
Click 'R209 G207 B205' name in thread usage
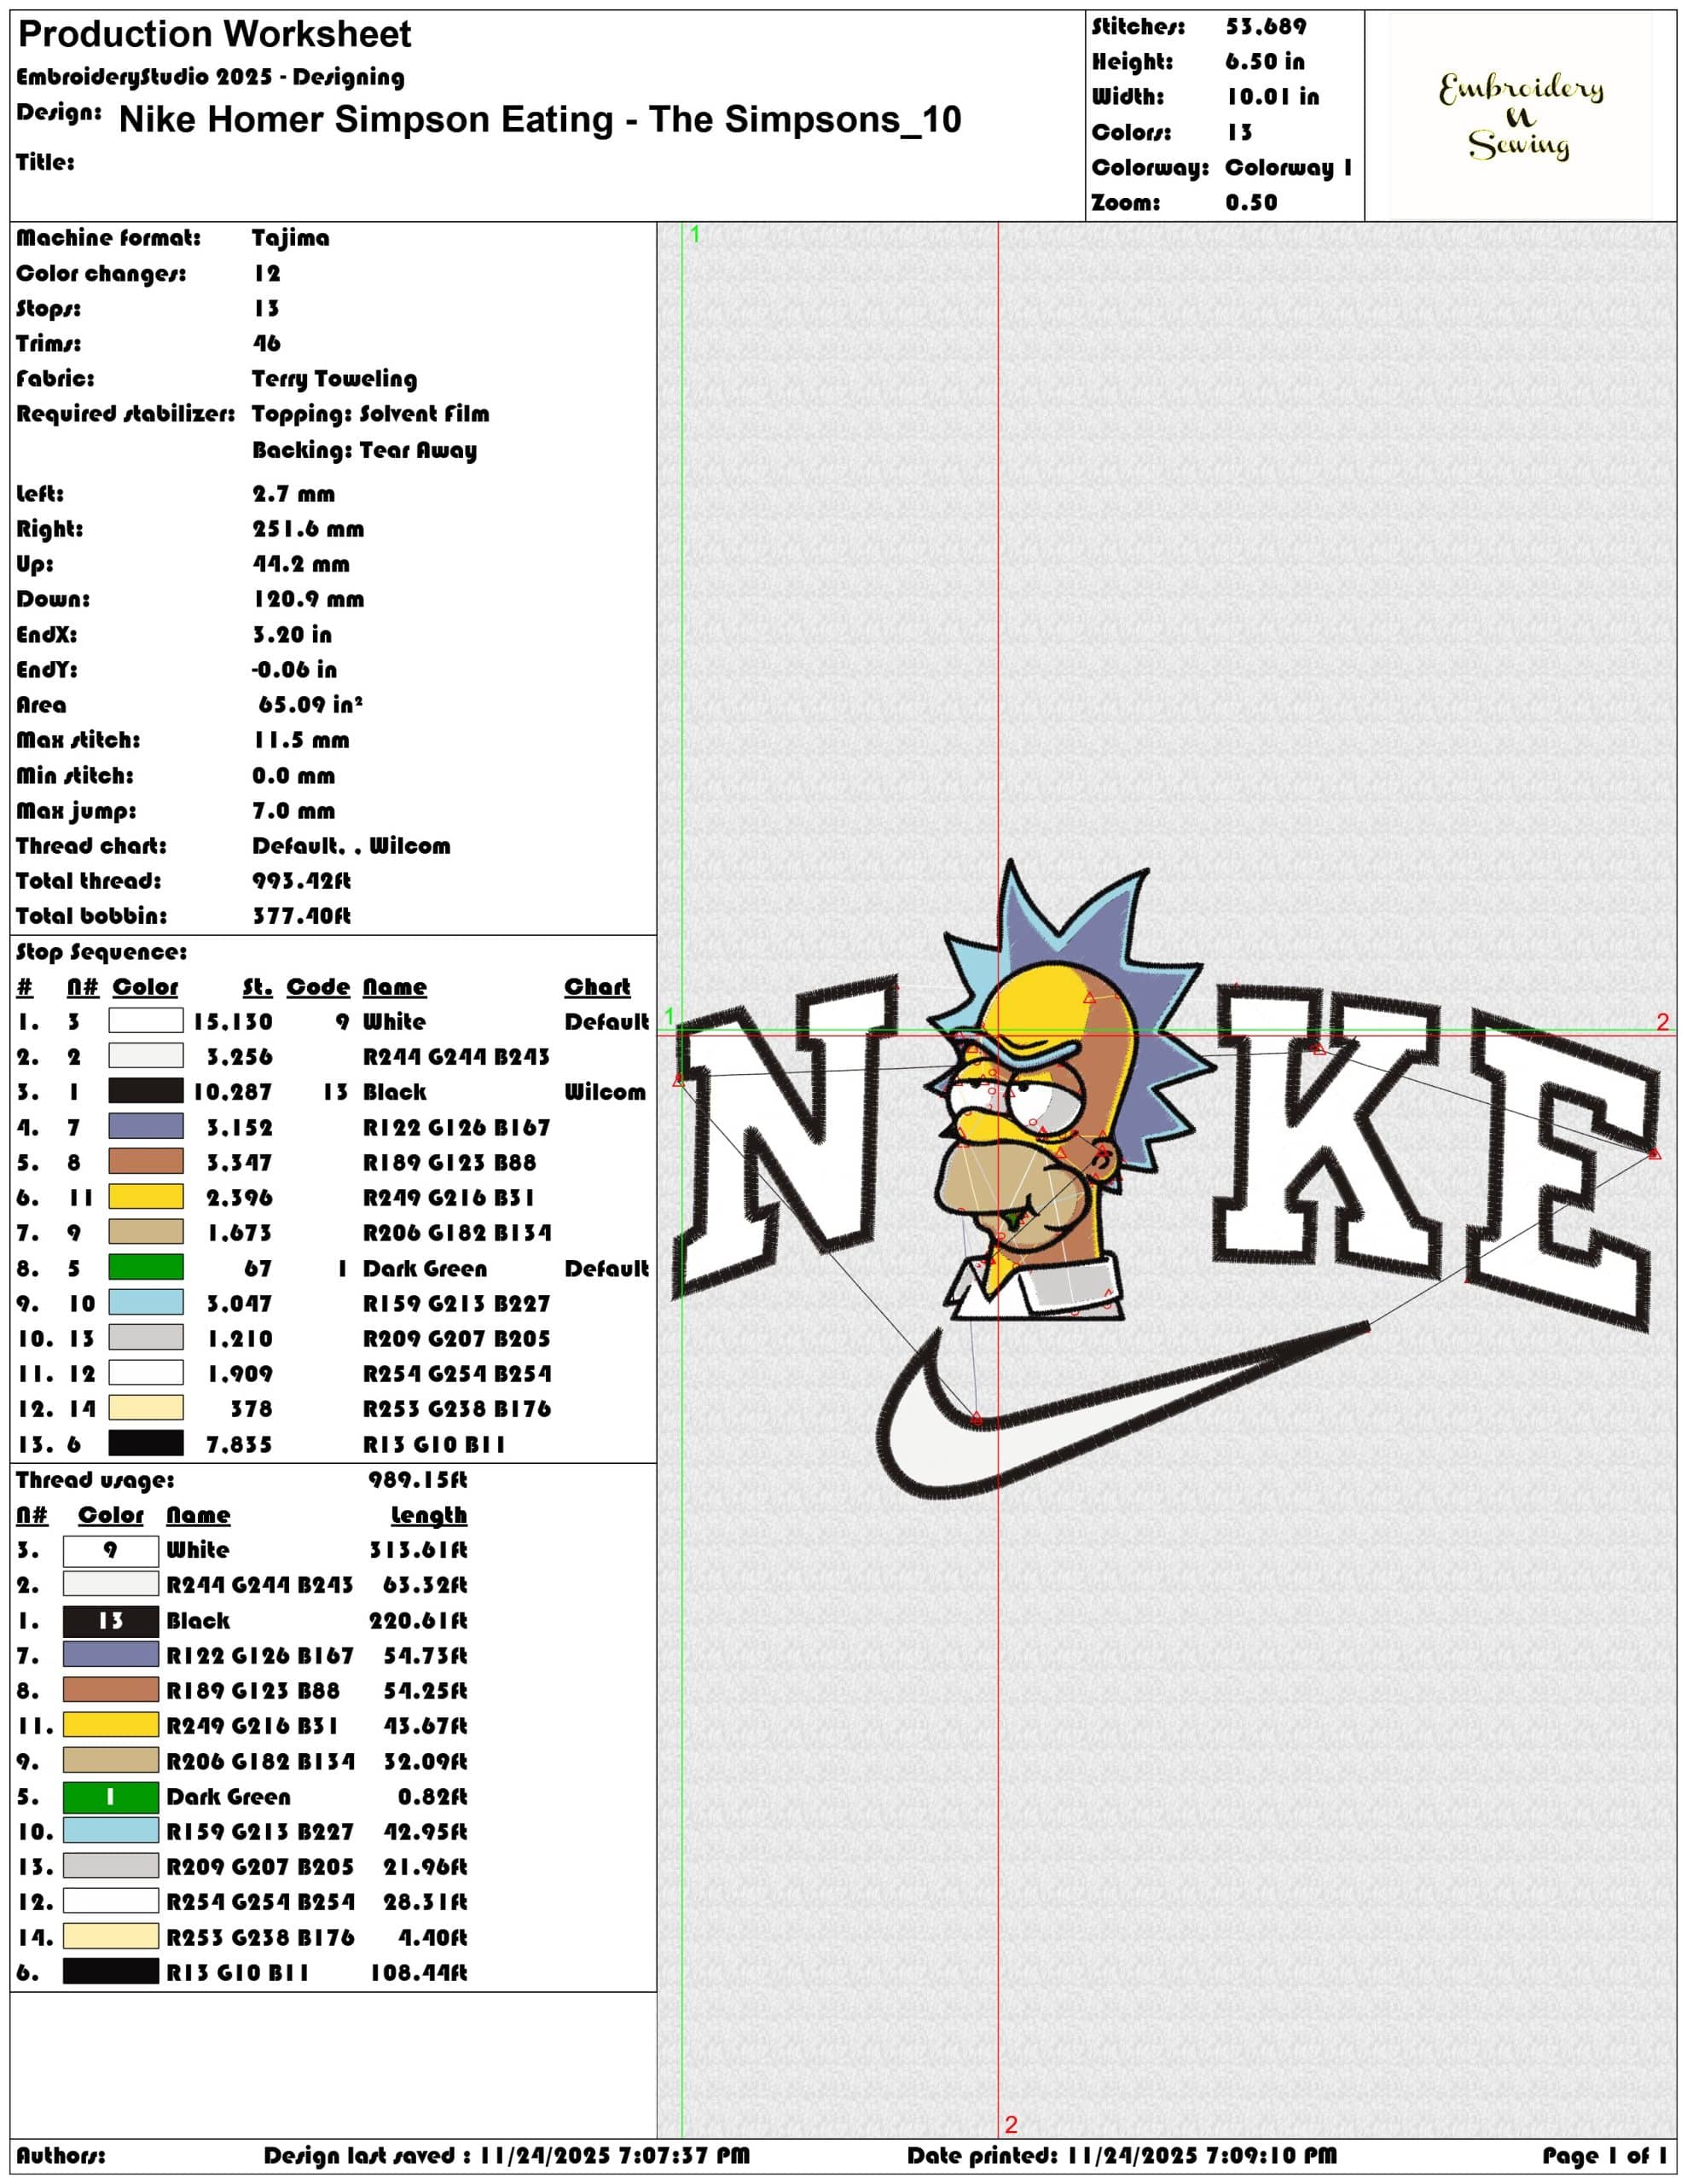pyautogui.click(x=260, y=1867)
